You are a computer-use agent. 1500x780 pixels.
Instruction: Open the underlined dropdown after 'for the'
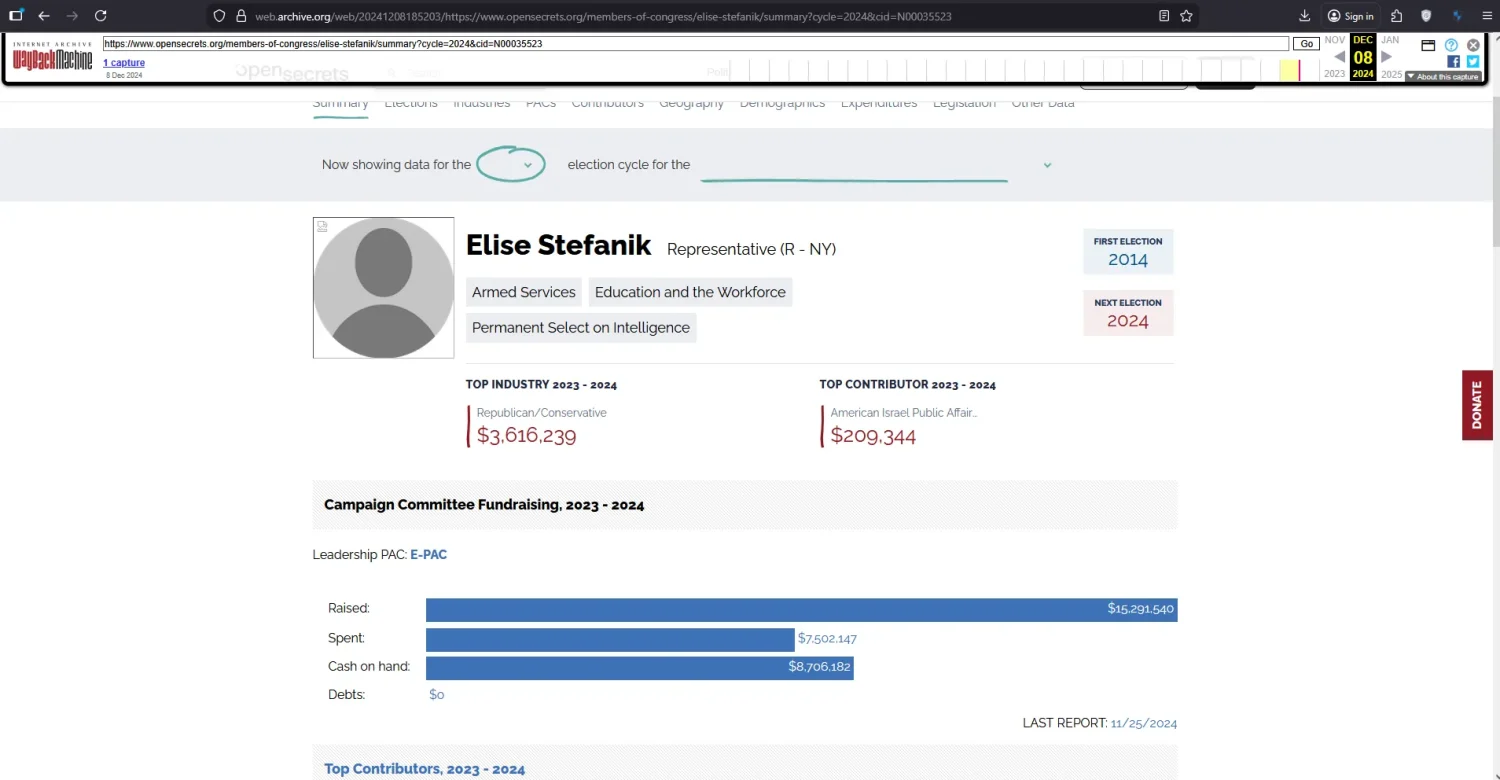877,165
